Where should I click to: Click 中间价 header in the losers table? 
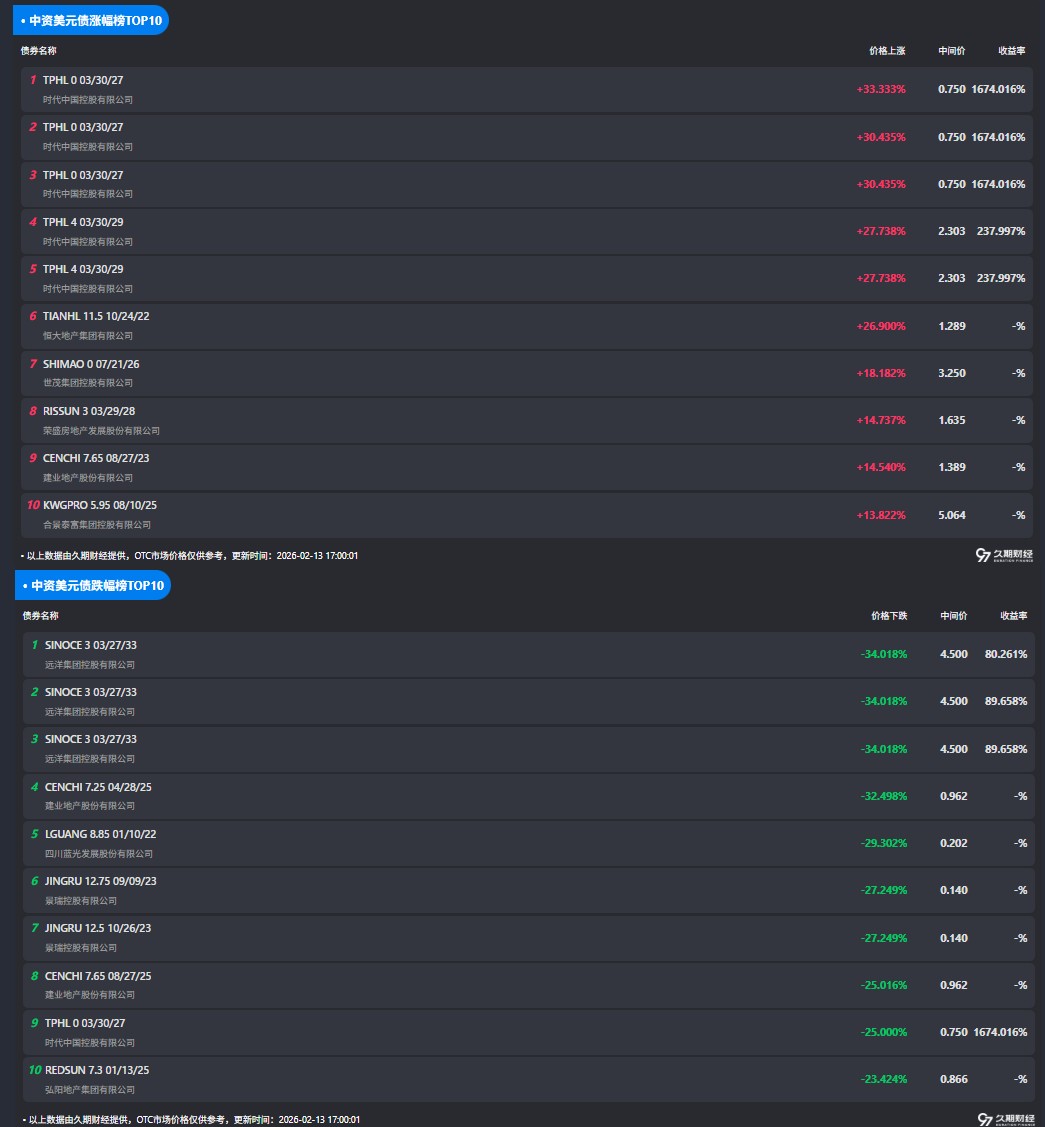pyautogui.click(x=953, y=616)
